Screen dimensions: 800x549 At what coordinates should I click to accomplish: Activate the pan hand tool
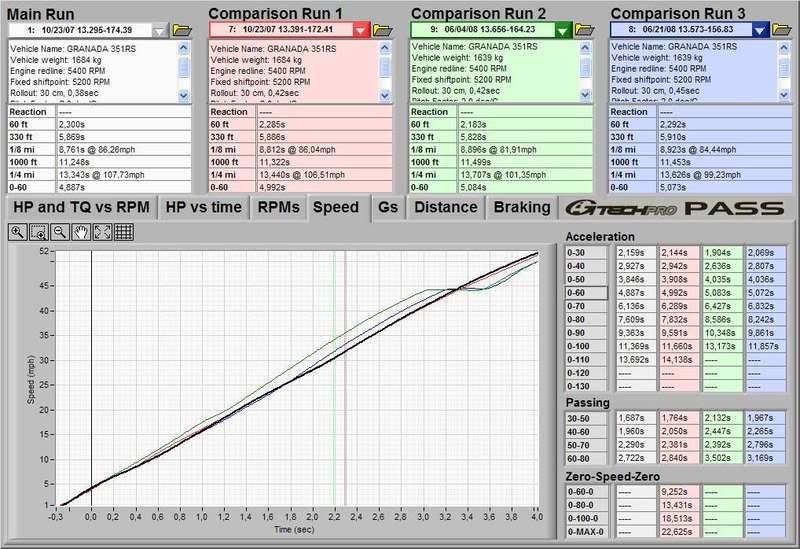tap(81, 232)
